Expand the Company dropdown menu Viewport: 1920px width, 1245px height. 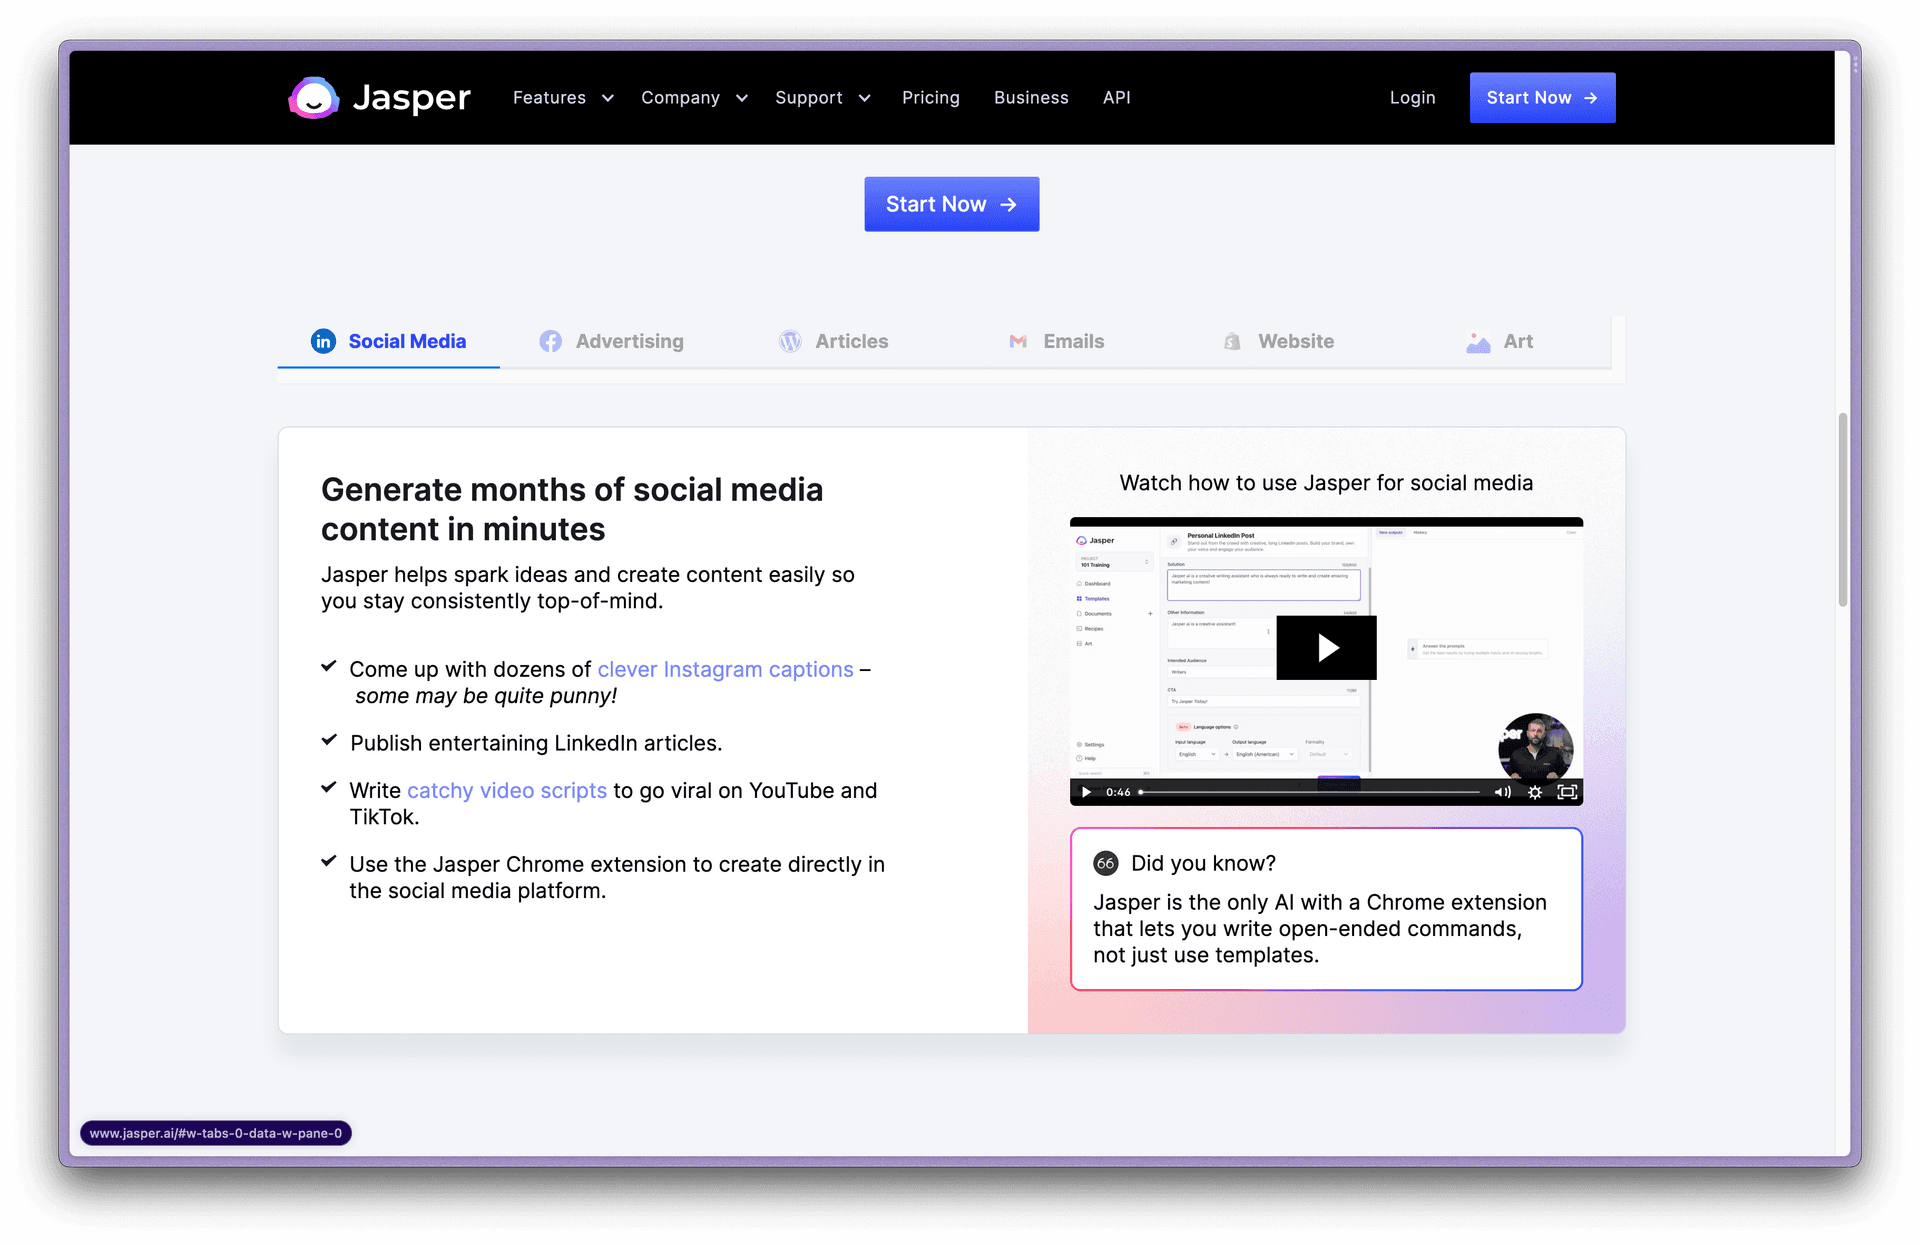click(x=694, y=98)
